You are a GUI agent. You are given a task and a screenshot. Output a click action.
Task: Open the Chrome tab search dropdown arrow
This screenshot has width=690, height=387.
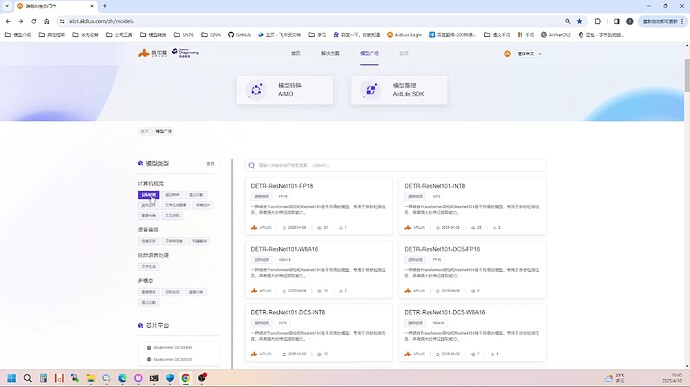pos(7,6)
